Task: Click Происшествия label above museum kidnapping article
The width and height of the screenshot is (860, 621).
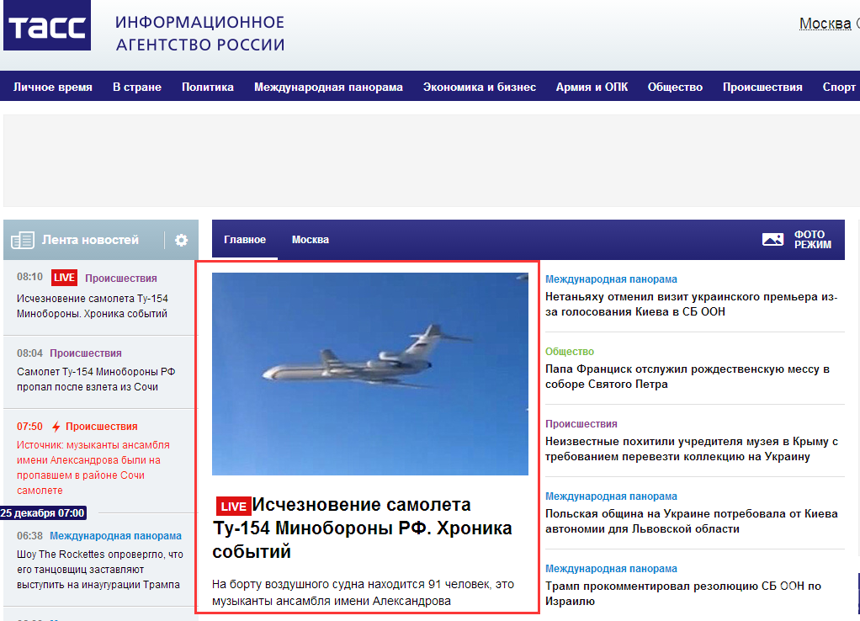Action: pyautogui.click(x=581, y=424)
